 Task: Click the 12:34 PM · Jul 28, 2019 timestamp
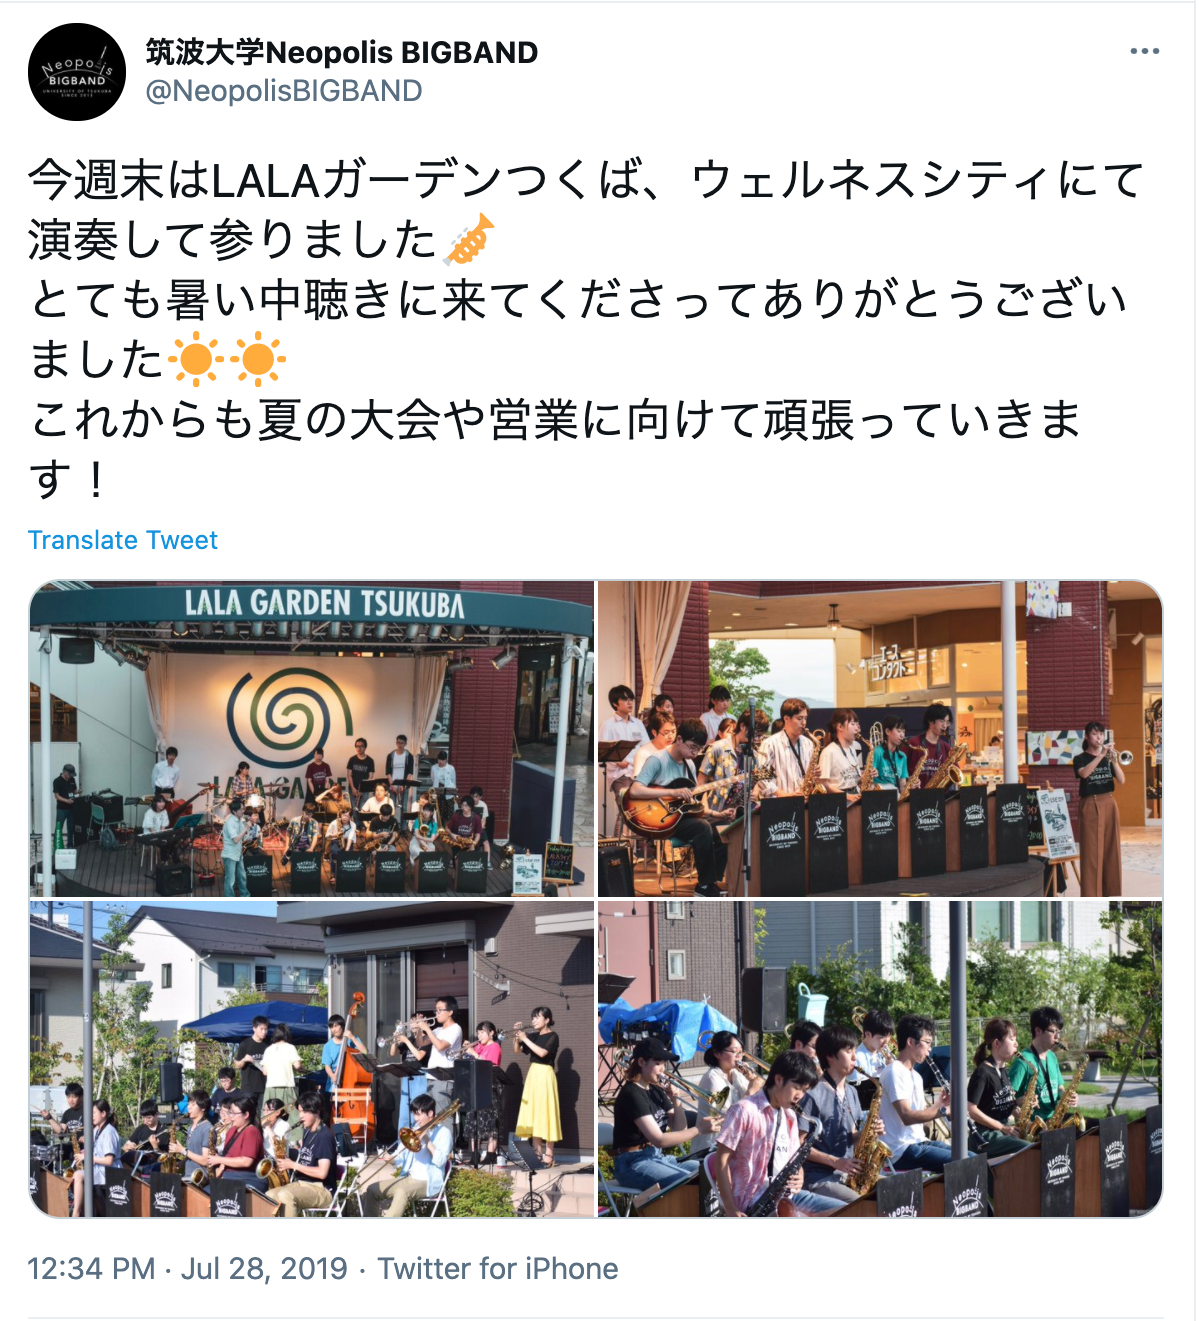(187, 1268)
